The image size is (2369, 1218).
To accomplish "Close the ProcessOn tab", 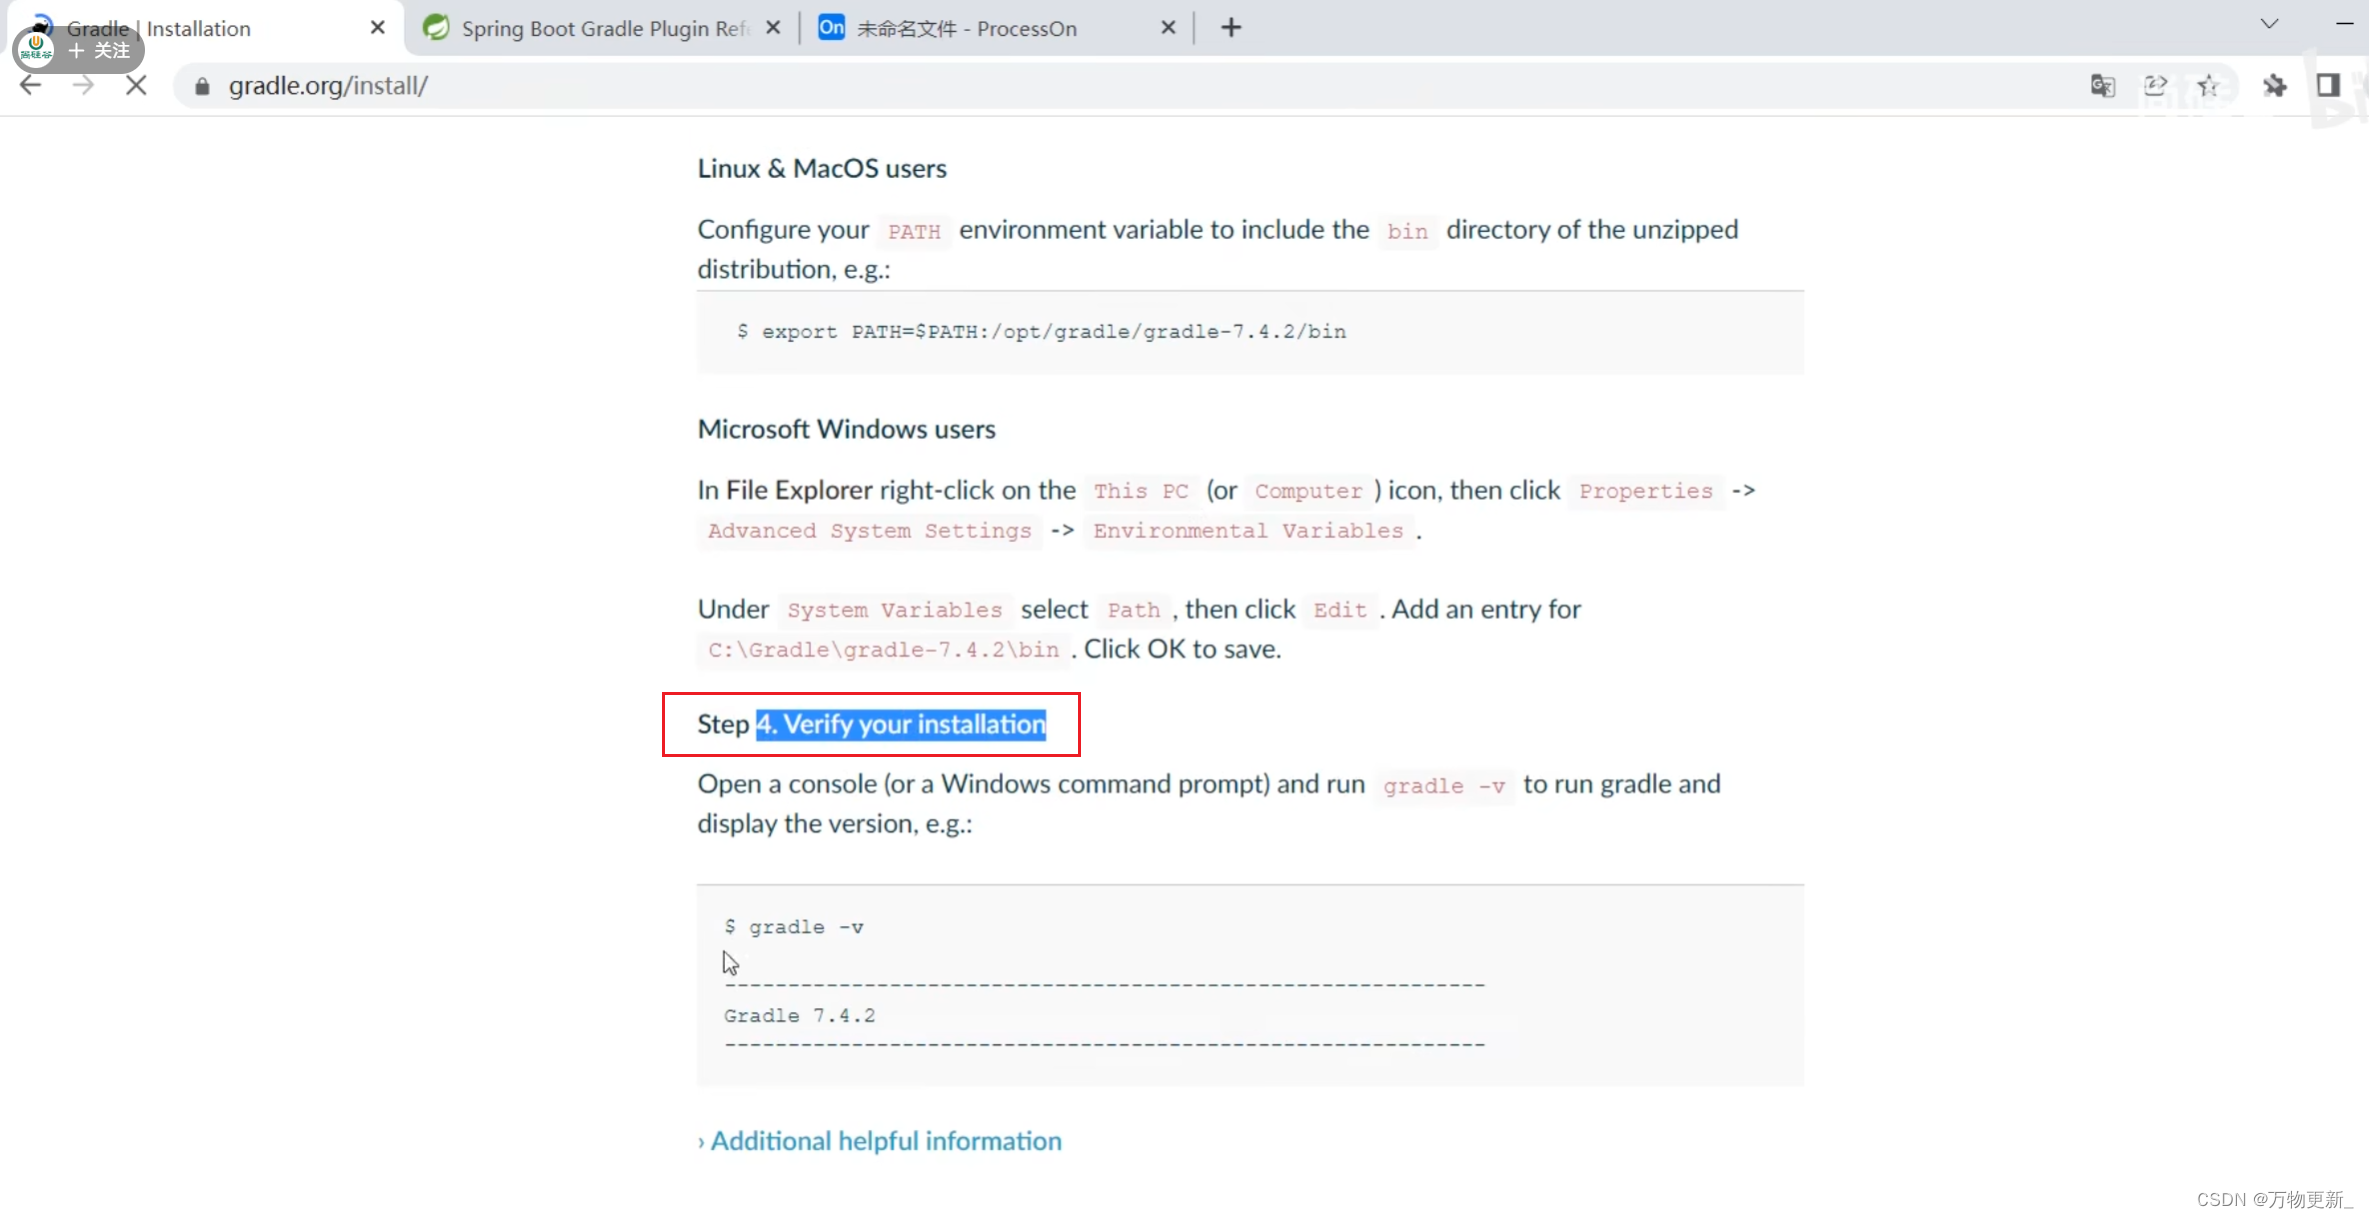I will 1168,28.
